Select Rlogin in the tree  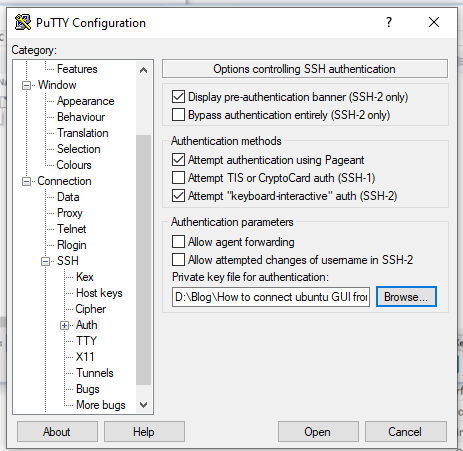(72, 245)
